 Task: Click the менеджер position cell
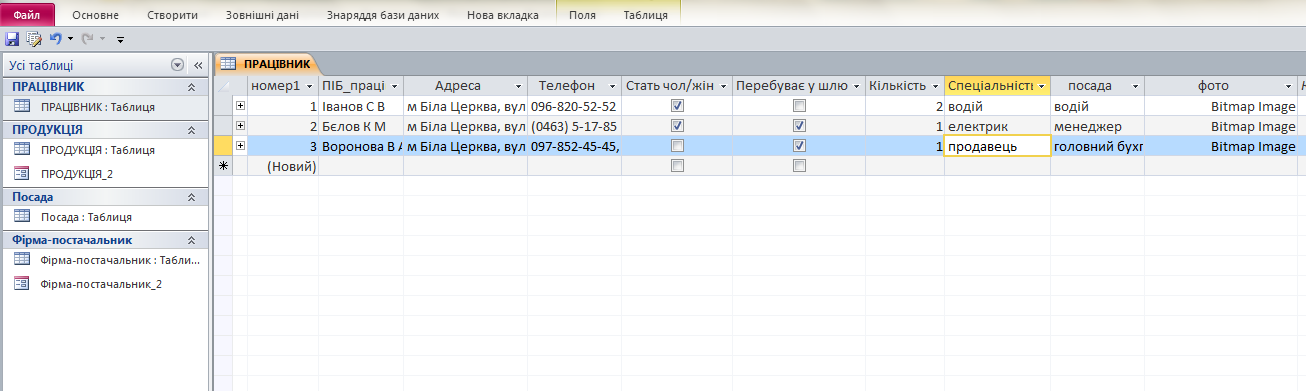(x=1097, y=126)
